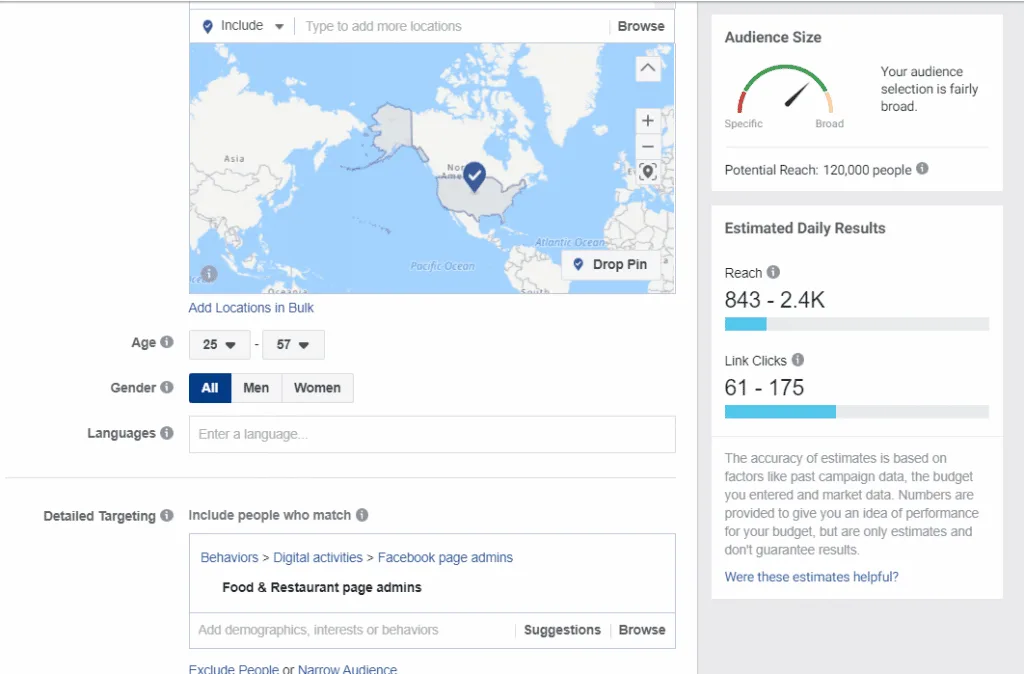Click Food & Restaurant page admins entry
This screenshot has width=1024, height=674.
[322, 587]
